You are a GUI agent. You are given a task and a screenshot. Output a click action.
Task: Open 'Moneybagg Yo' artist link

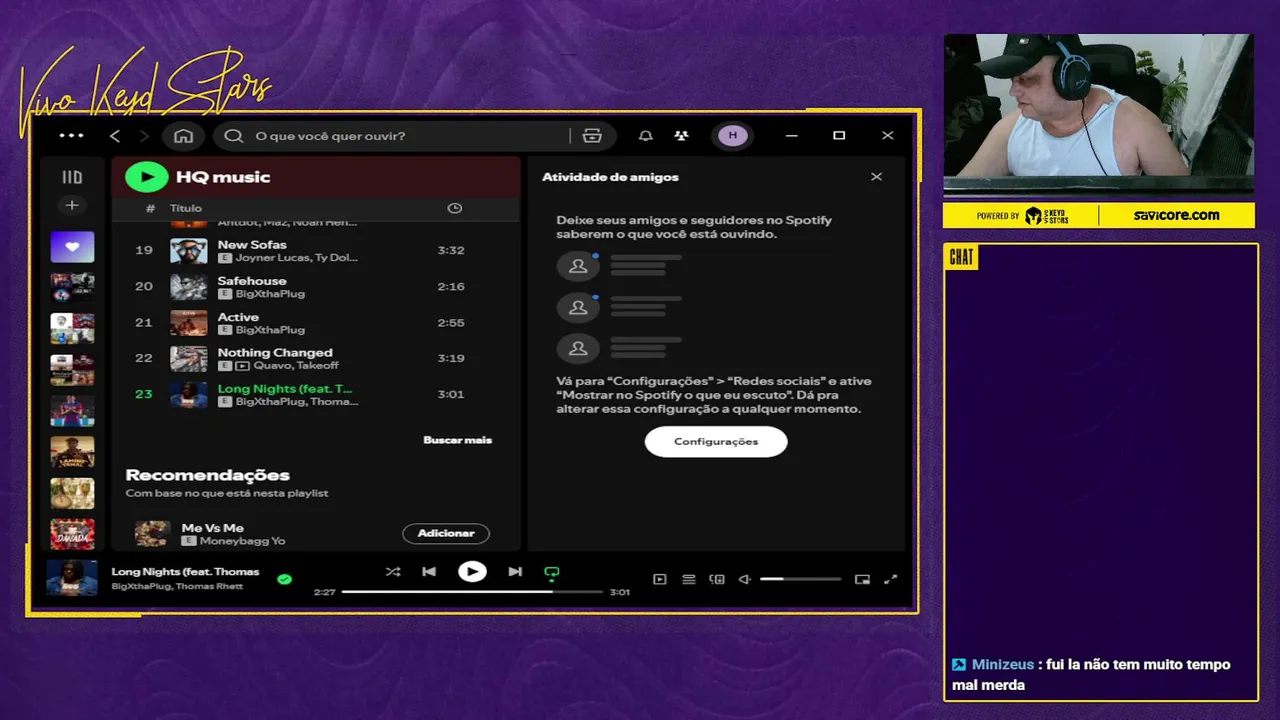tap(242, 541)
